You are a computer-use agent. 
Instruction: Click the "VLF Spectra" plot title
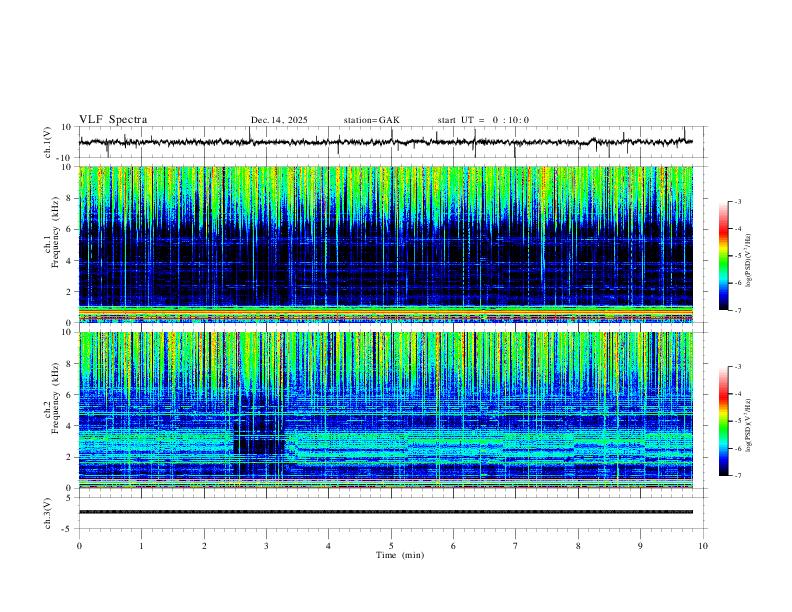113,120
